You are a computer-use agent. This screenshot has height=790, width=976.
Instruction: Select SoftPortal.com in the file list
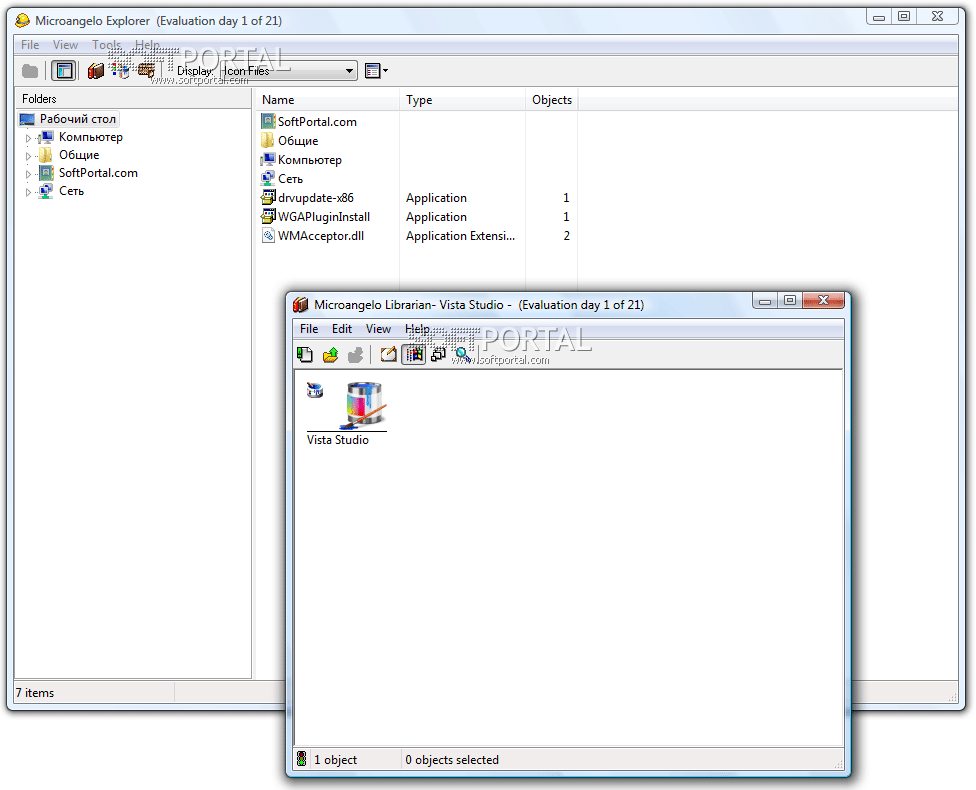[x=317, y=122]
